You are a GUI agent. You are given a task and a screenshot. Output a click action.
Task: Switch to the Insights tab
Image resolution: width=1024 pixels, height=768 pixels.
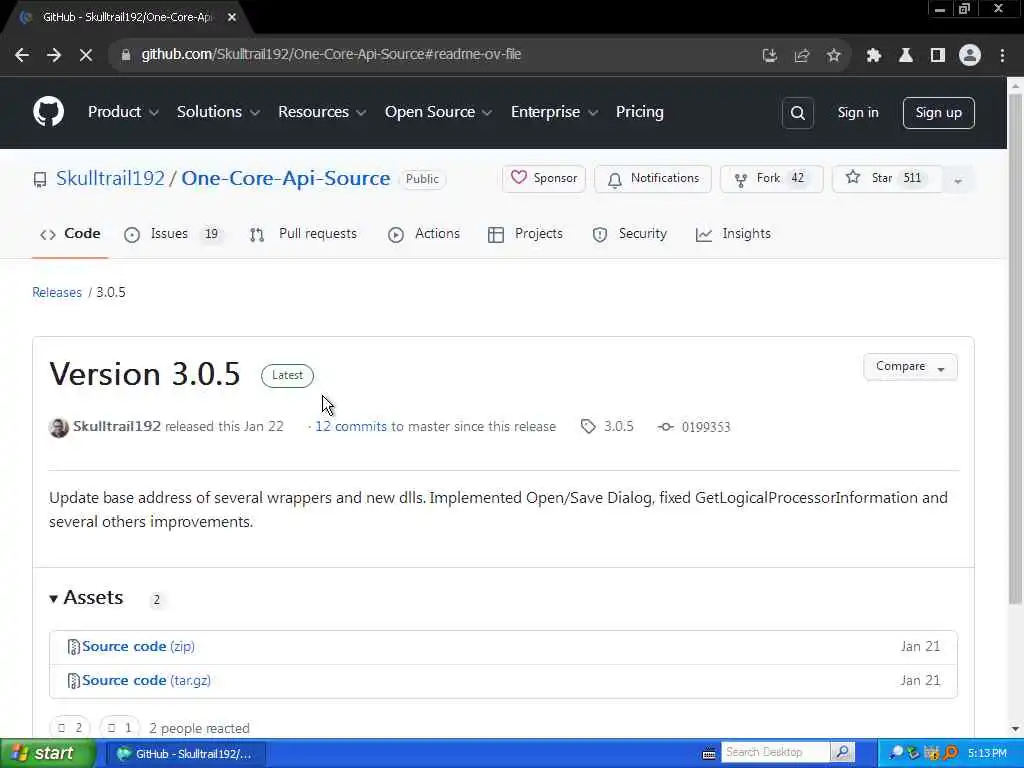click(x=733, y=234)
